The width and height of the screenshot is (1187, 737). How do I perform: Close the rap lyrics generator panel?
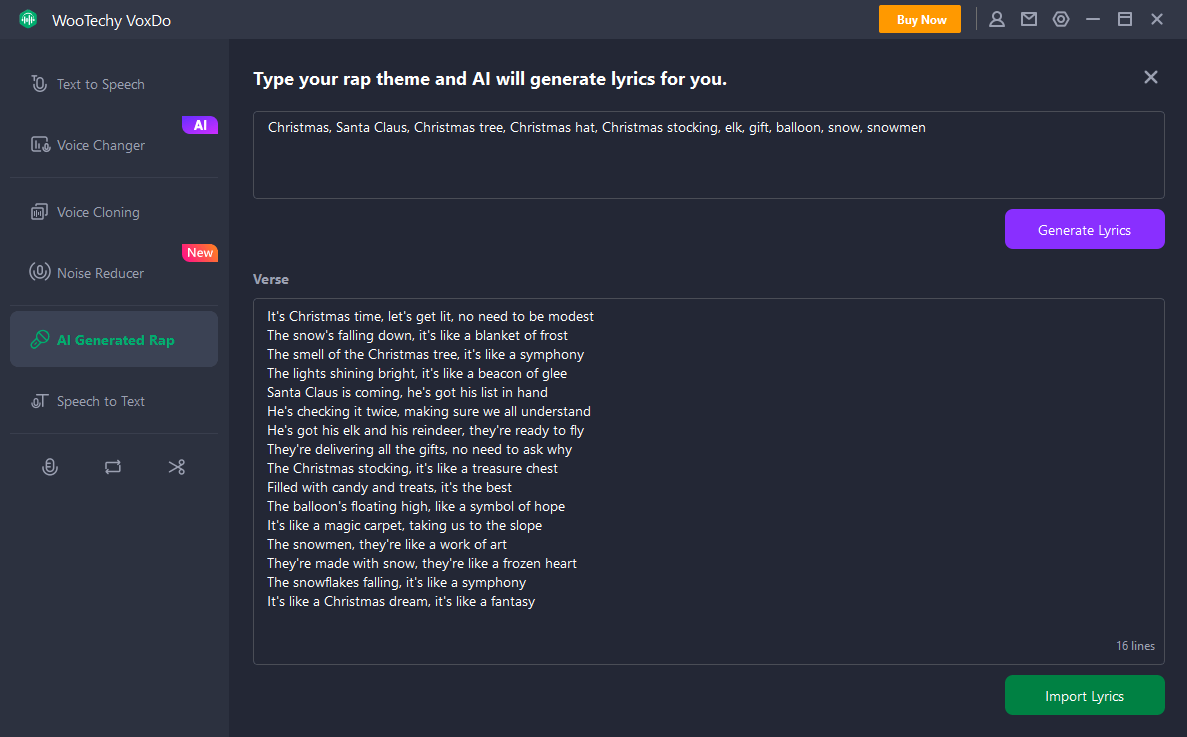point(1150,78)
